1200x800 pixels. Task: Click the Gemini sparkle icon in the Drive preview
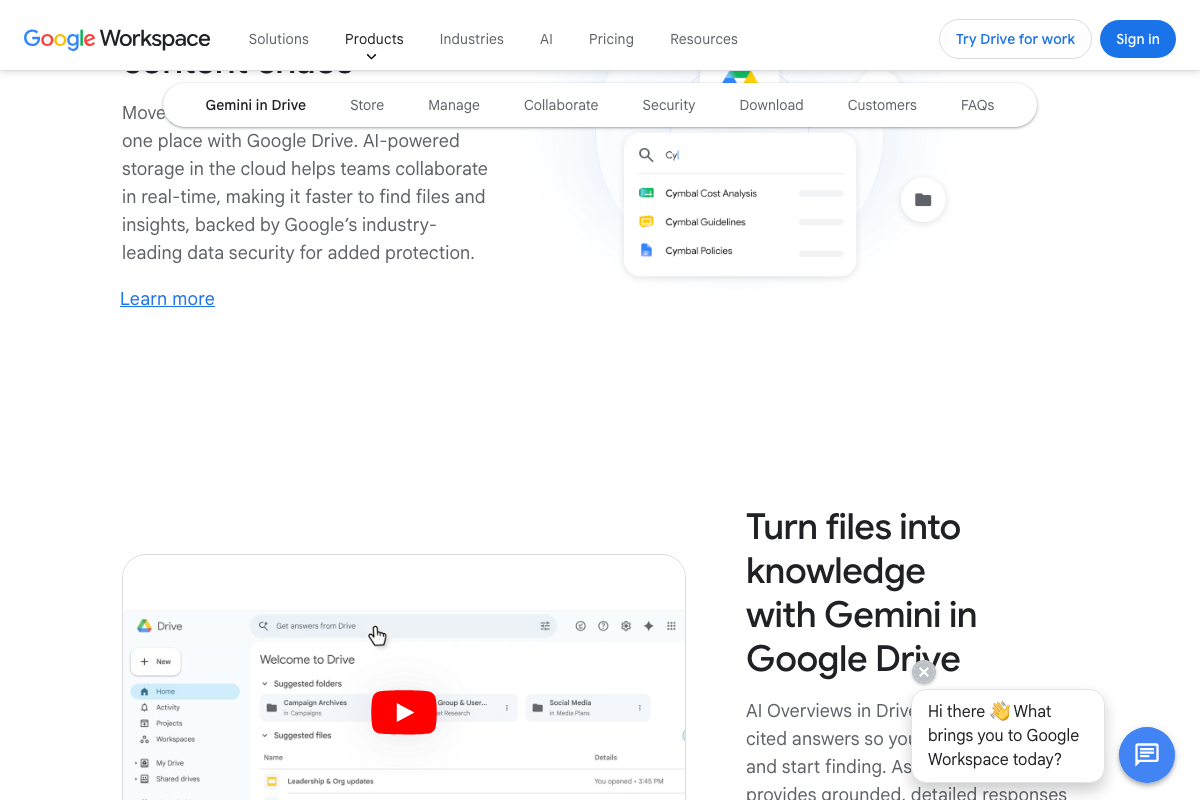(648, 626)
